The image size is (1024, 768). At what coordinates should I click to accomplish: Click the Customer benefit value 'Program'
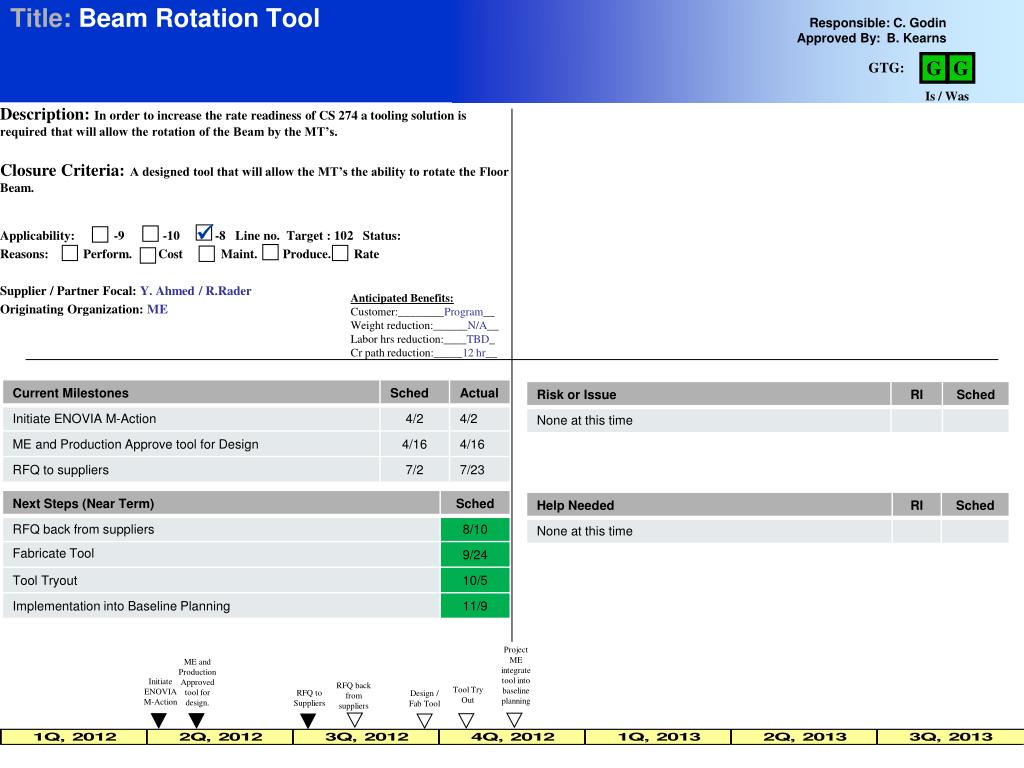[x=463, y=312]
